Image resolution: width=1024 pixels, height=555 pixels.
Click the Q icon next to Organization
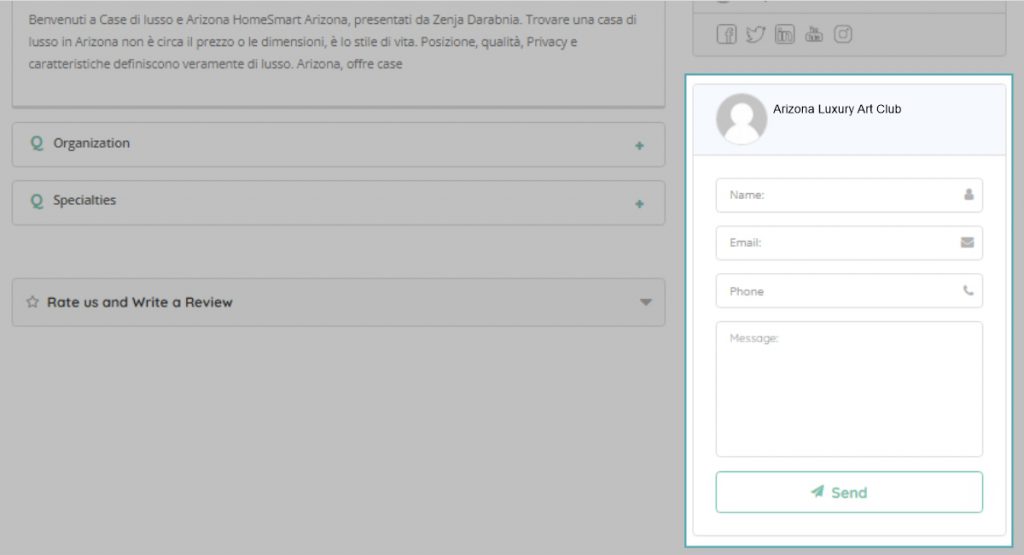pos(37,143)
